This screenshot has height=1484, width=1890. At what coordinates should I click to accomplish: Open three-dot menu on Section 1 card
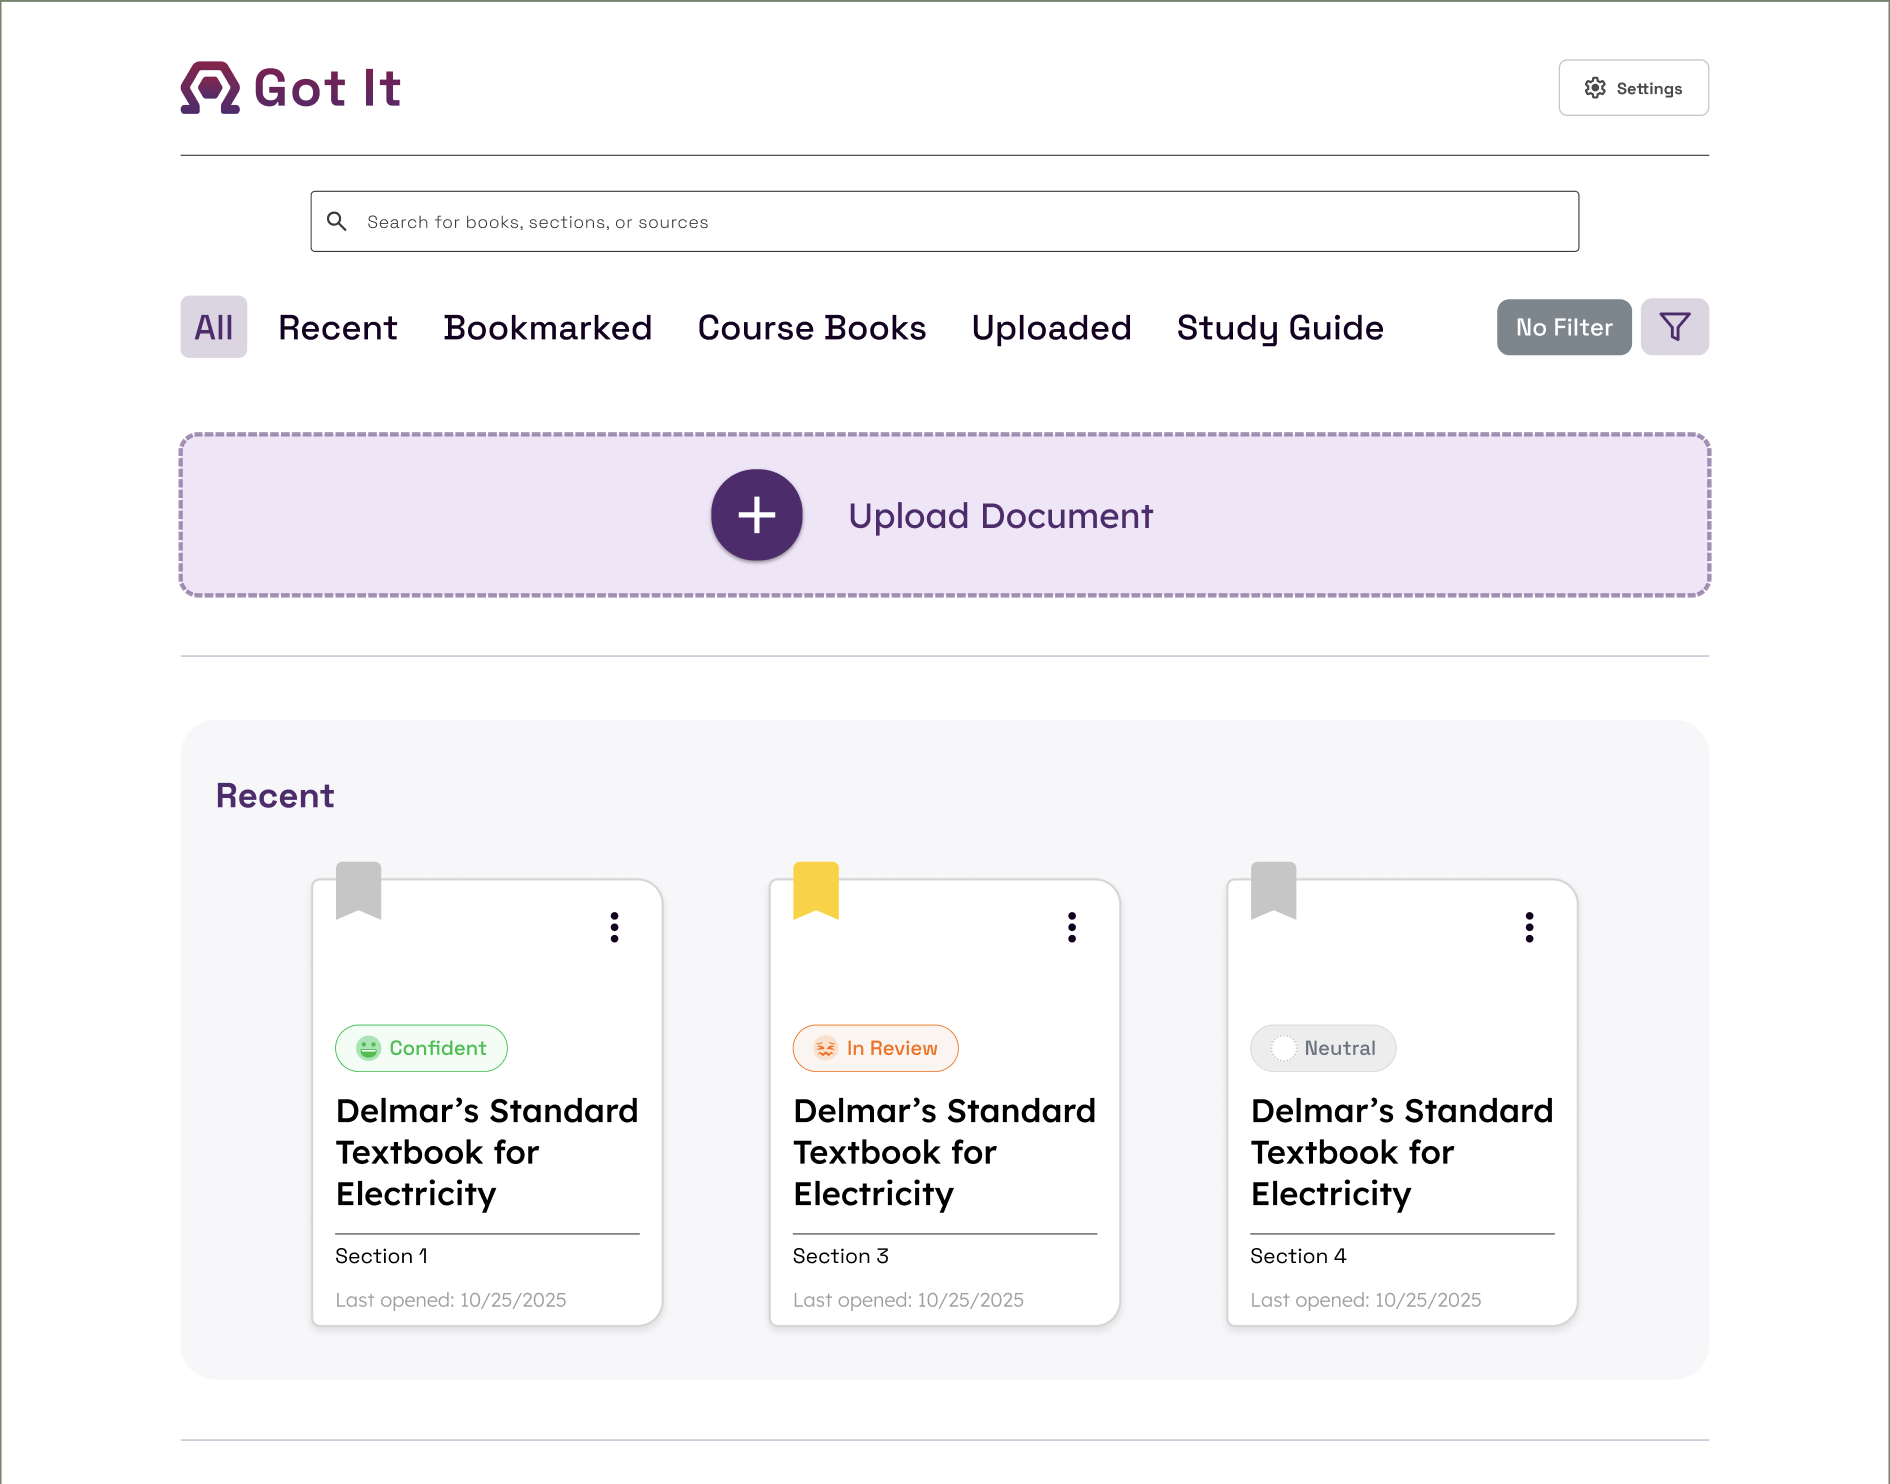[614, 927]
